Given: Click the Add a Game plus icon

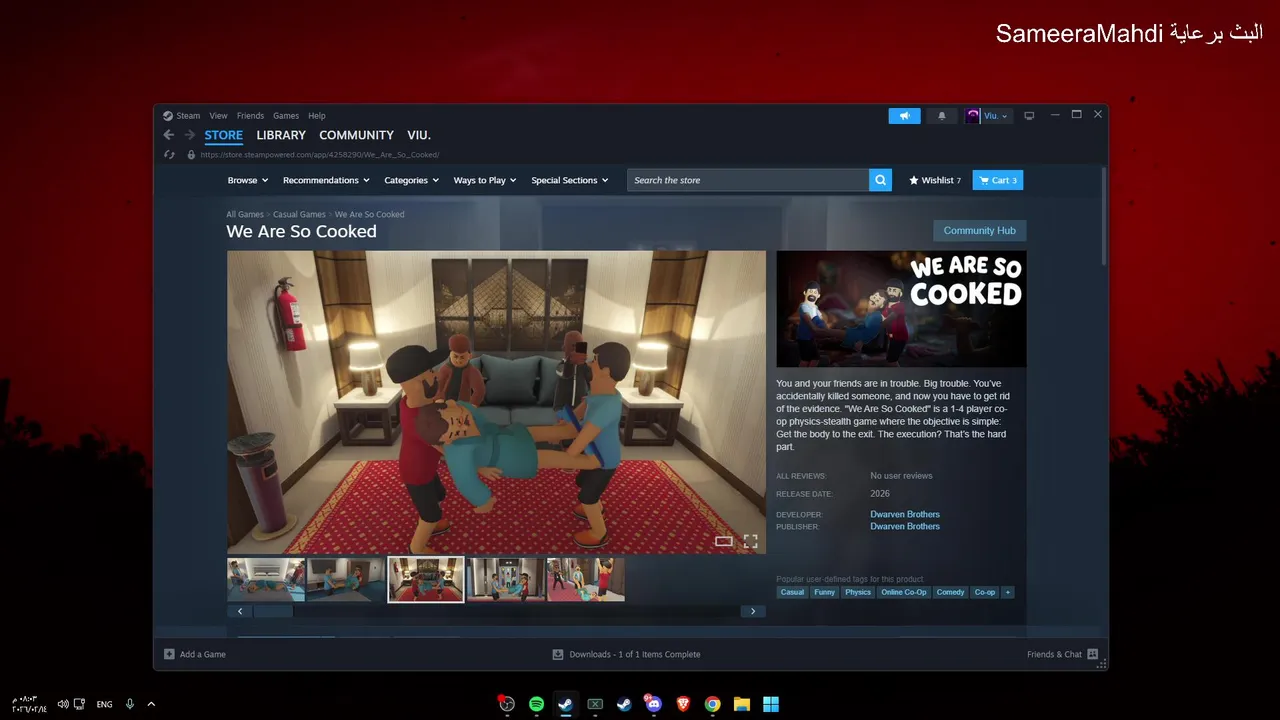Looking at the screenshot, I should [169, 654].
